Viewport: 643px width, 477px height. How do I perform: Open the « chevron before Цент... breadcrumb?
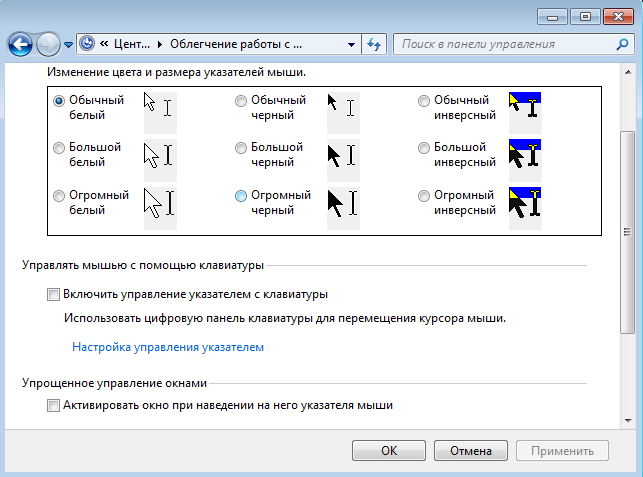[x=104, y=44]
